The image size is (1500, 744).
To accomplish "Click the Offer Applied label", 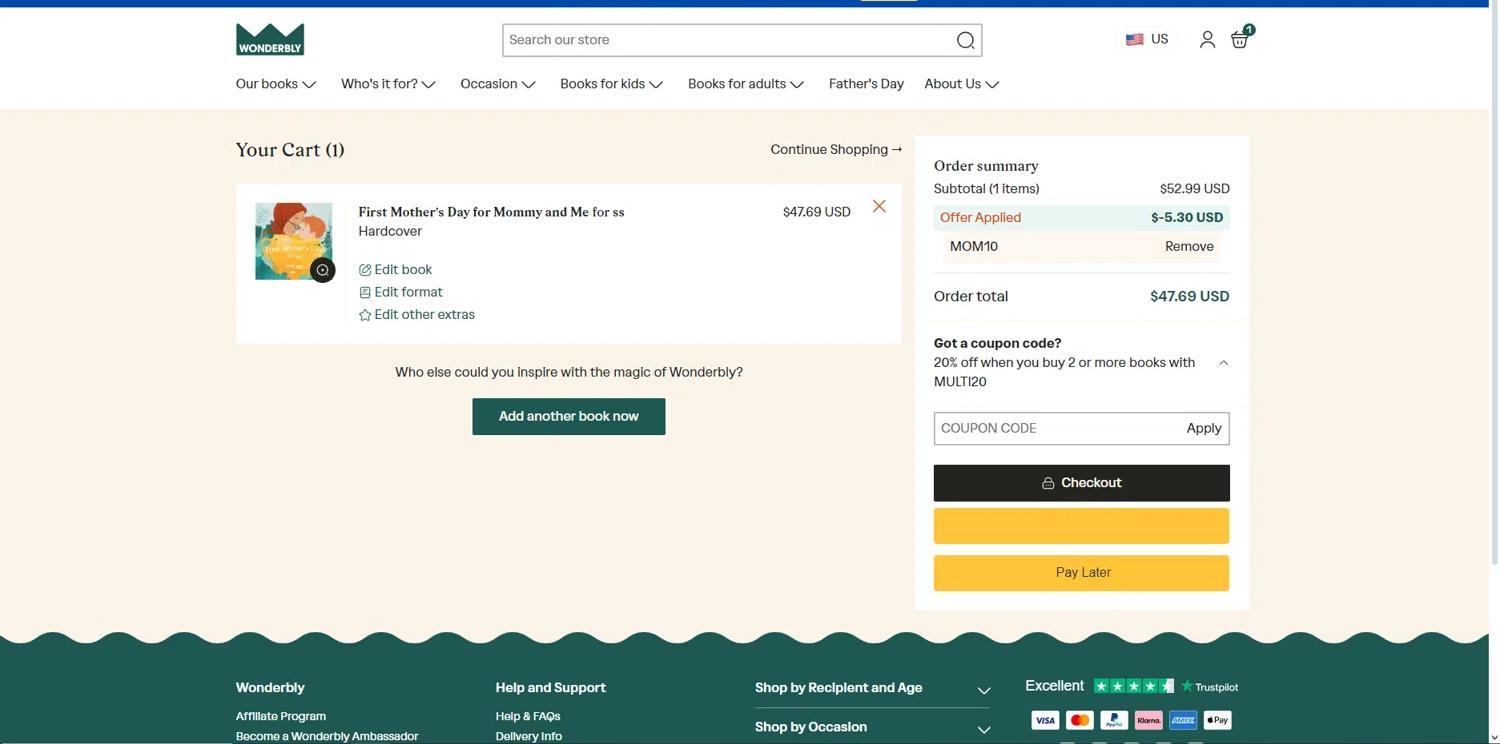I will click(x=980, y=218).
